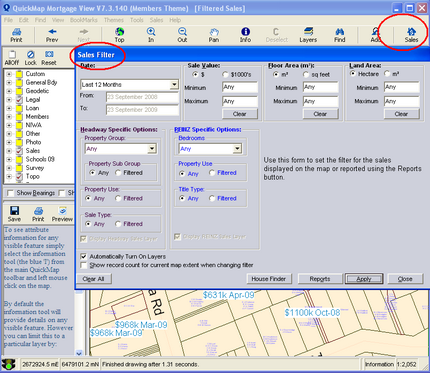Select Filtered for Property Sub Group
Viewport: 430px width, 373px height.
[118, 173]
